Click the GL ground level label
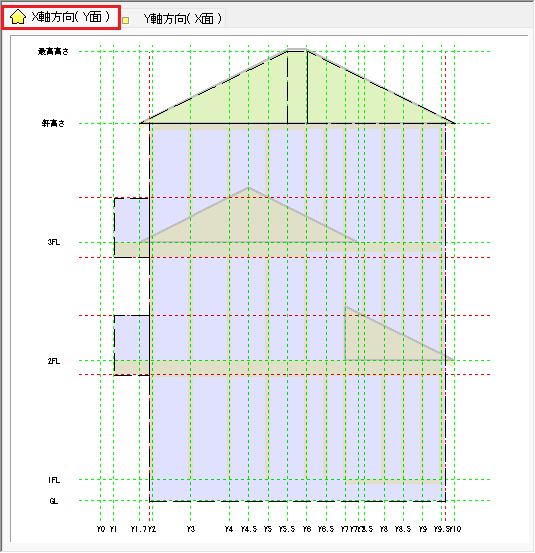 tap(54, 501)
